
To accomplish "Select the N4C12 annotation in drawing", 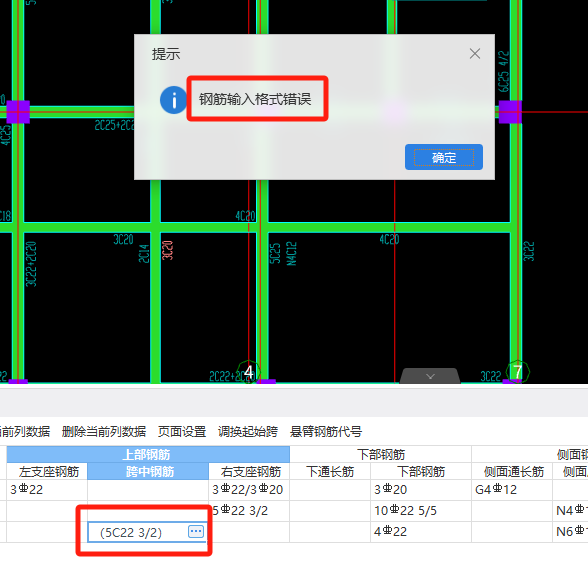I will coord(291,254).
